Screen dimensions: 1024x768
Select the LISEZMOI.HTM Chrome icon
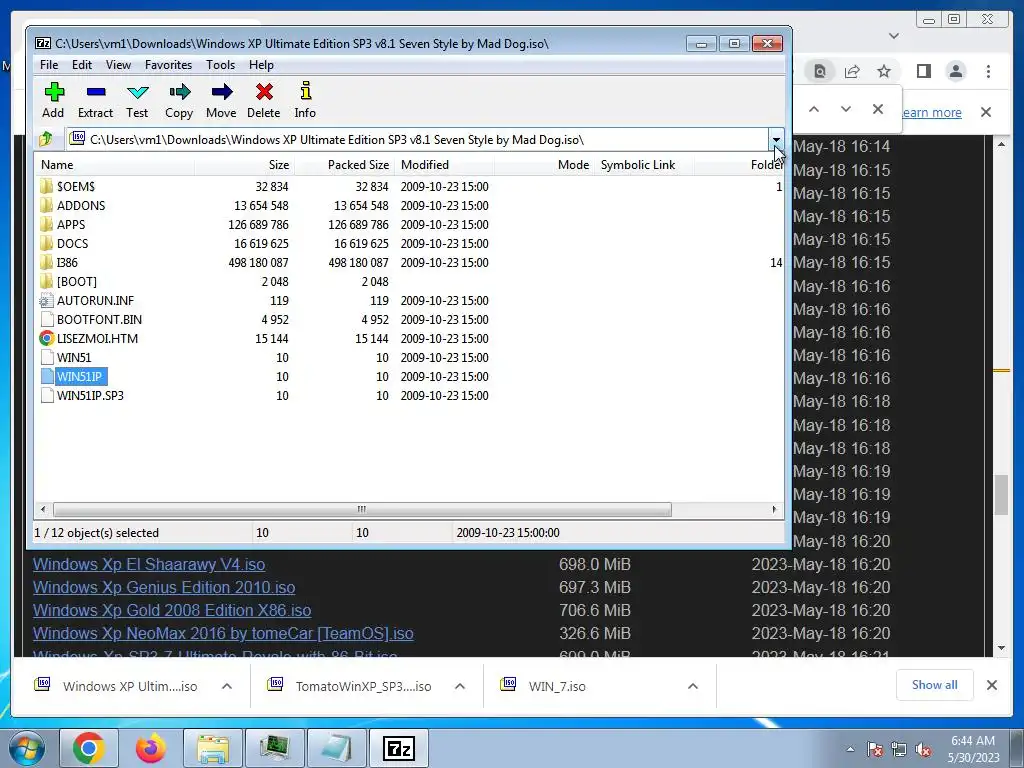(46, 338)
